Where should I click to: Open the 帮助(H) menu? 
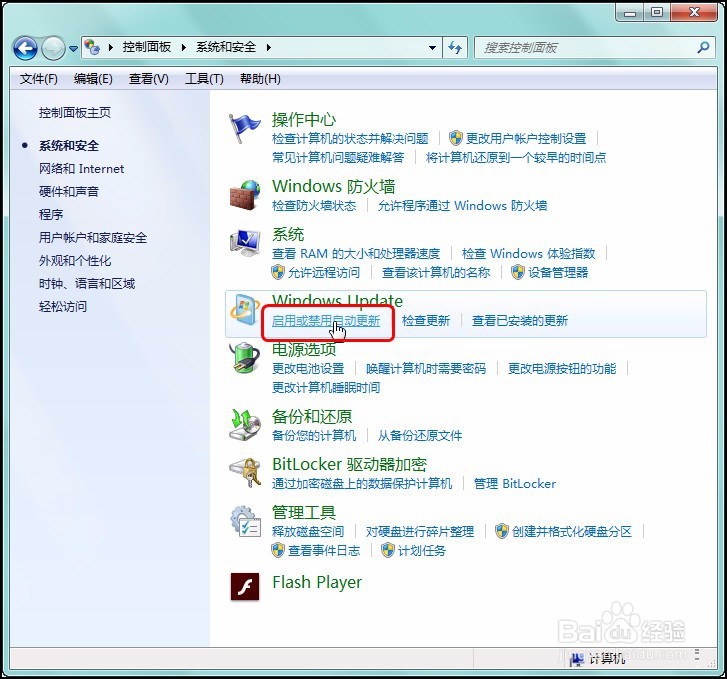pyautogui.click(x=260, y=79)
